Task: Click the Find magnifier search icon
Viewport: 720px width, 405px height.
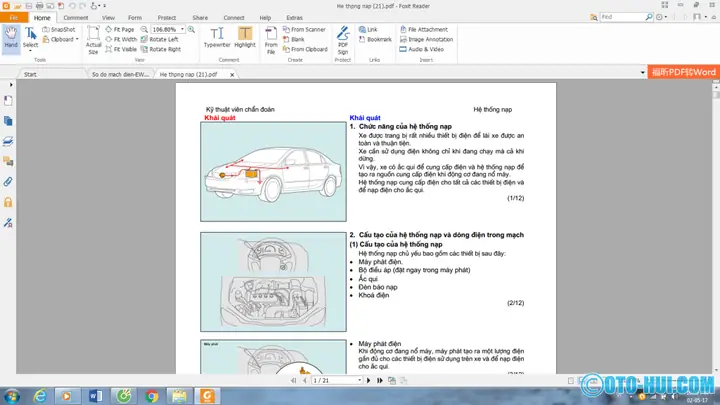Action: [649, 17]
